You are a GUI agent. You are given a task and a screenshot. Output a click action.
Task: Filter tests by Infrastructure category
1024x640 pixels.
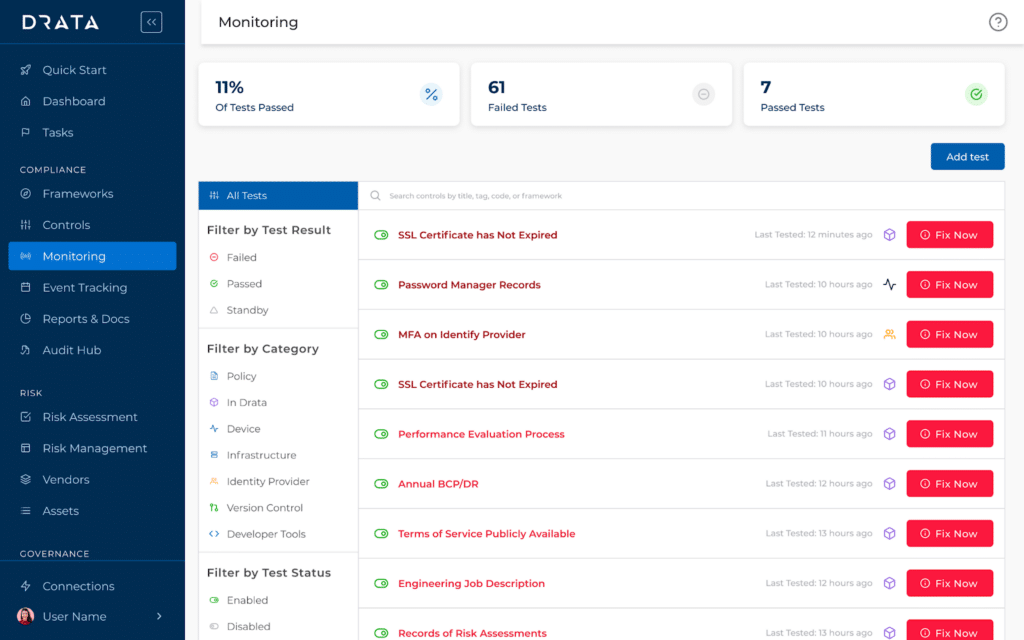click(x=261, y=455)
